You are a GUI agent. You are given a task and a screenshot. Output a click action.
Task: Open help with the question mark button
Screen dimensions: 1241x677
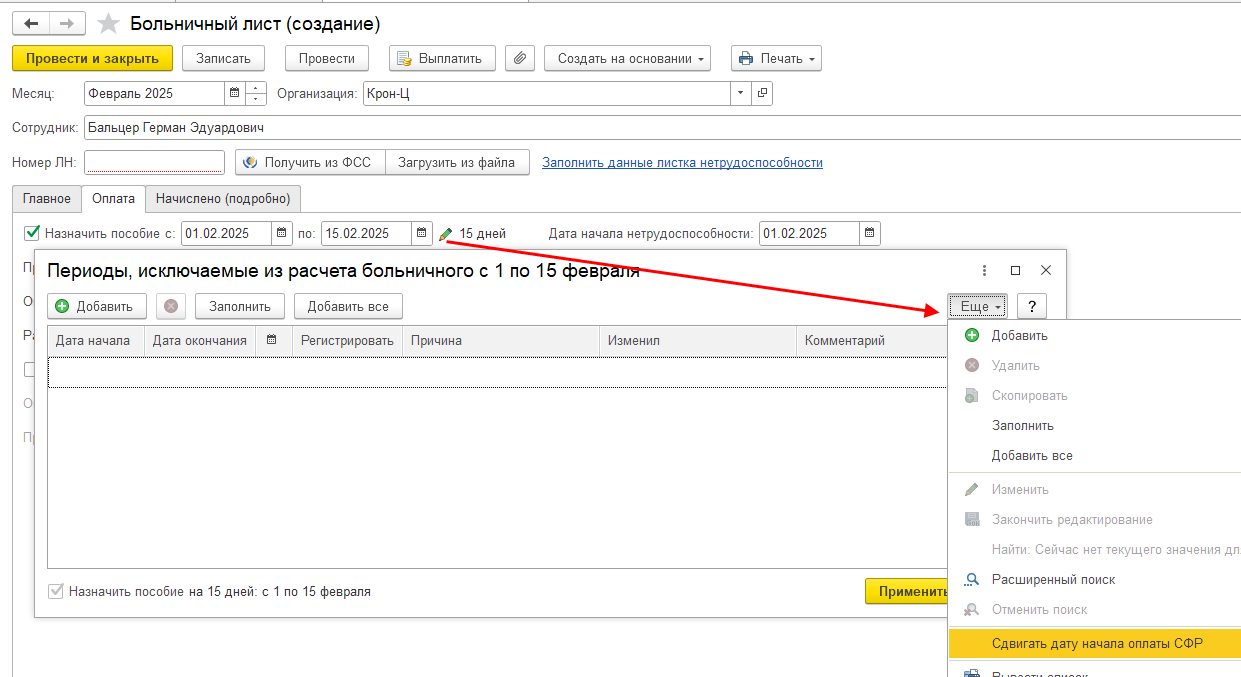pyautogui.click(x=1032, y=307)
